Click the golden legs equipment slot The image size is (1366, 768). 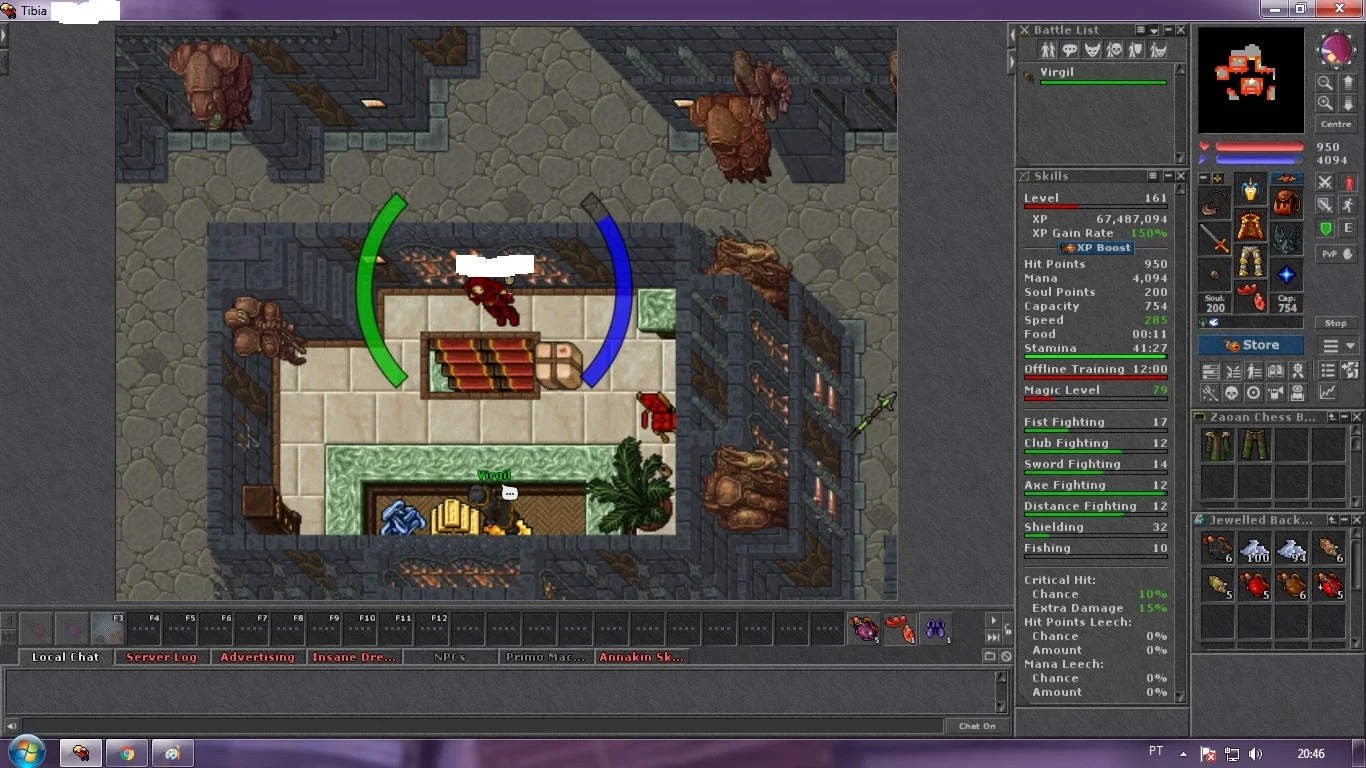[1250, 261]
